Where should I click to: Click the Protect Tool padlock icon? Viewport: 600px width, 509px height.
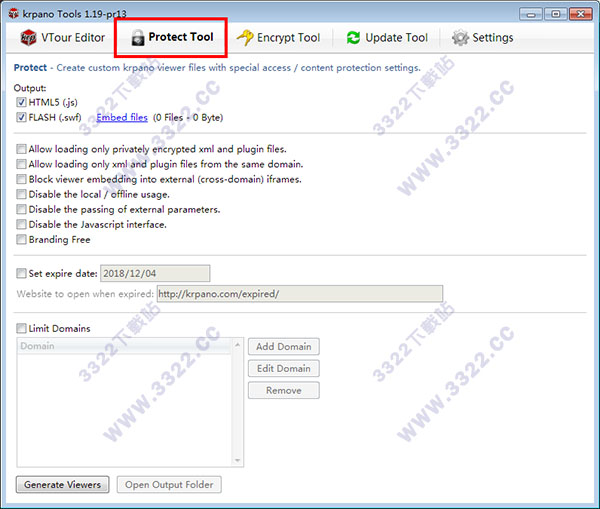coord(138,38)
